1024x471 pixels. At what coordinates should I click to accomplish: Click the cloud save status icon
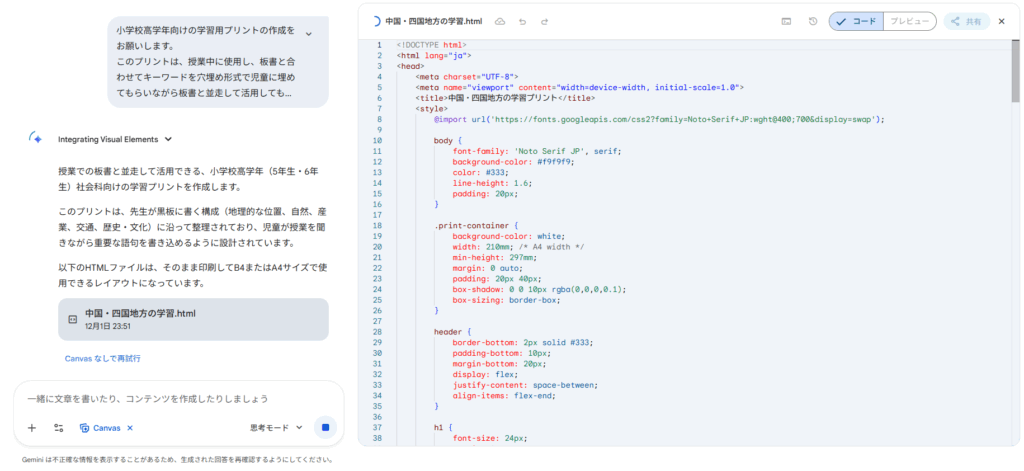pos(500,21)
